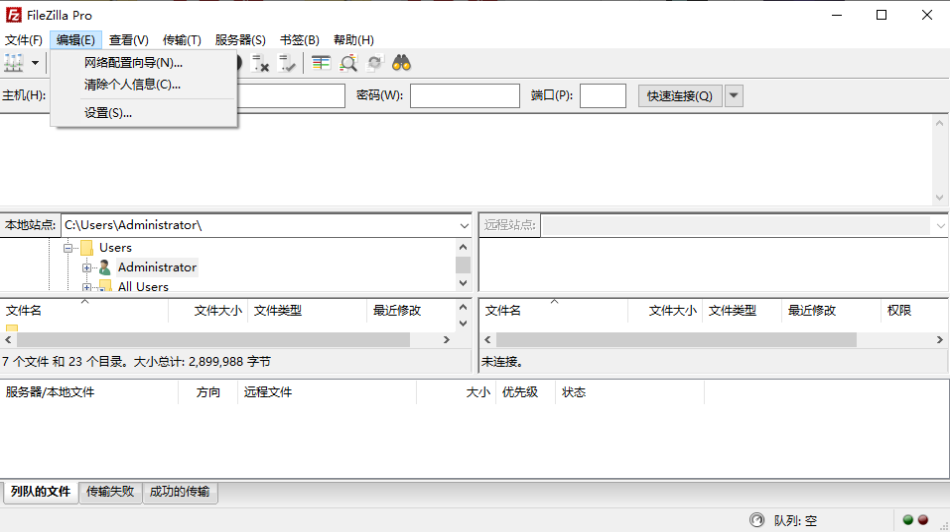The image size is (950, 532).
Task: Sort remote files by 文件大小 column
Action: click(x=665, y=310)
